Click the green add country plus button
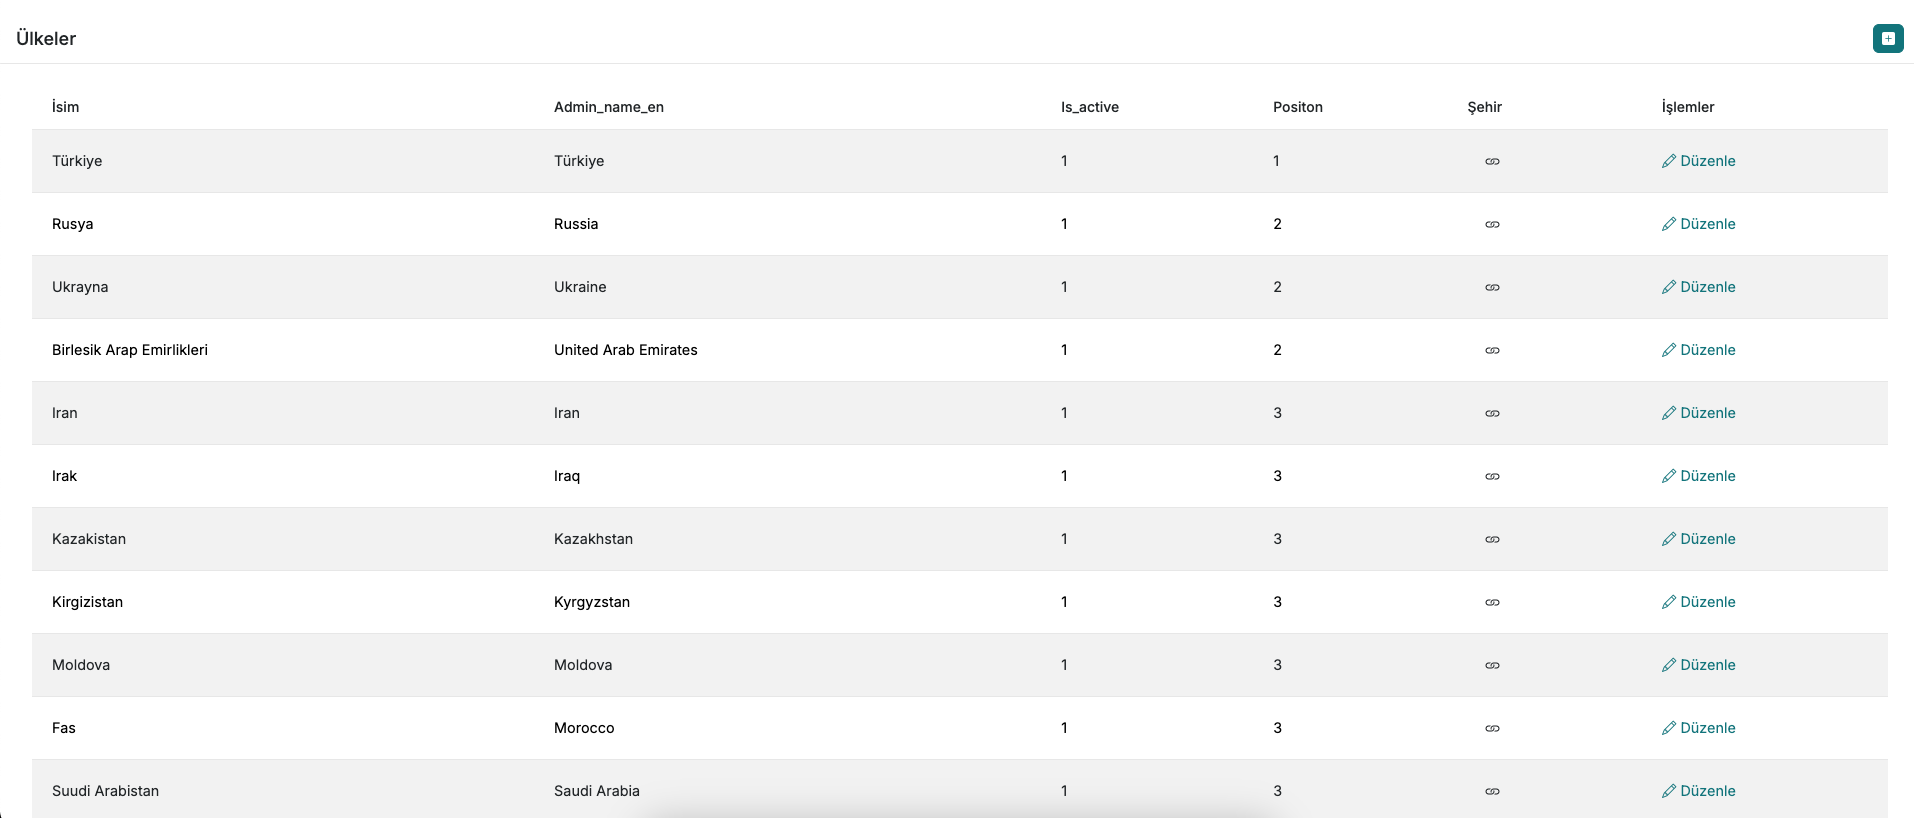This screenshot has width=1914, height=818. coord(1888,39)
